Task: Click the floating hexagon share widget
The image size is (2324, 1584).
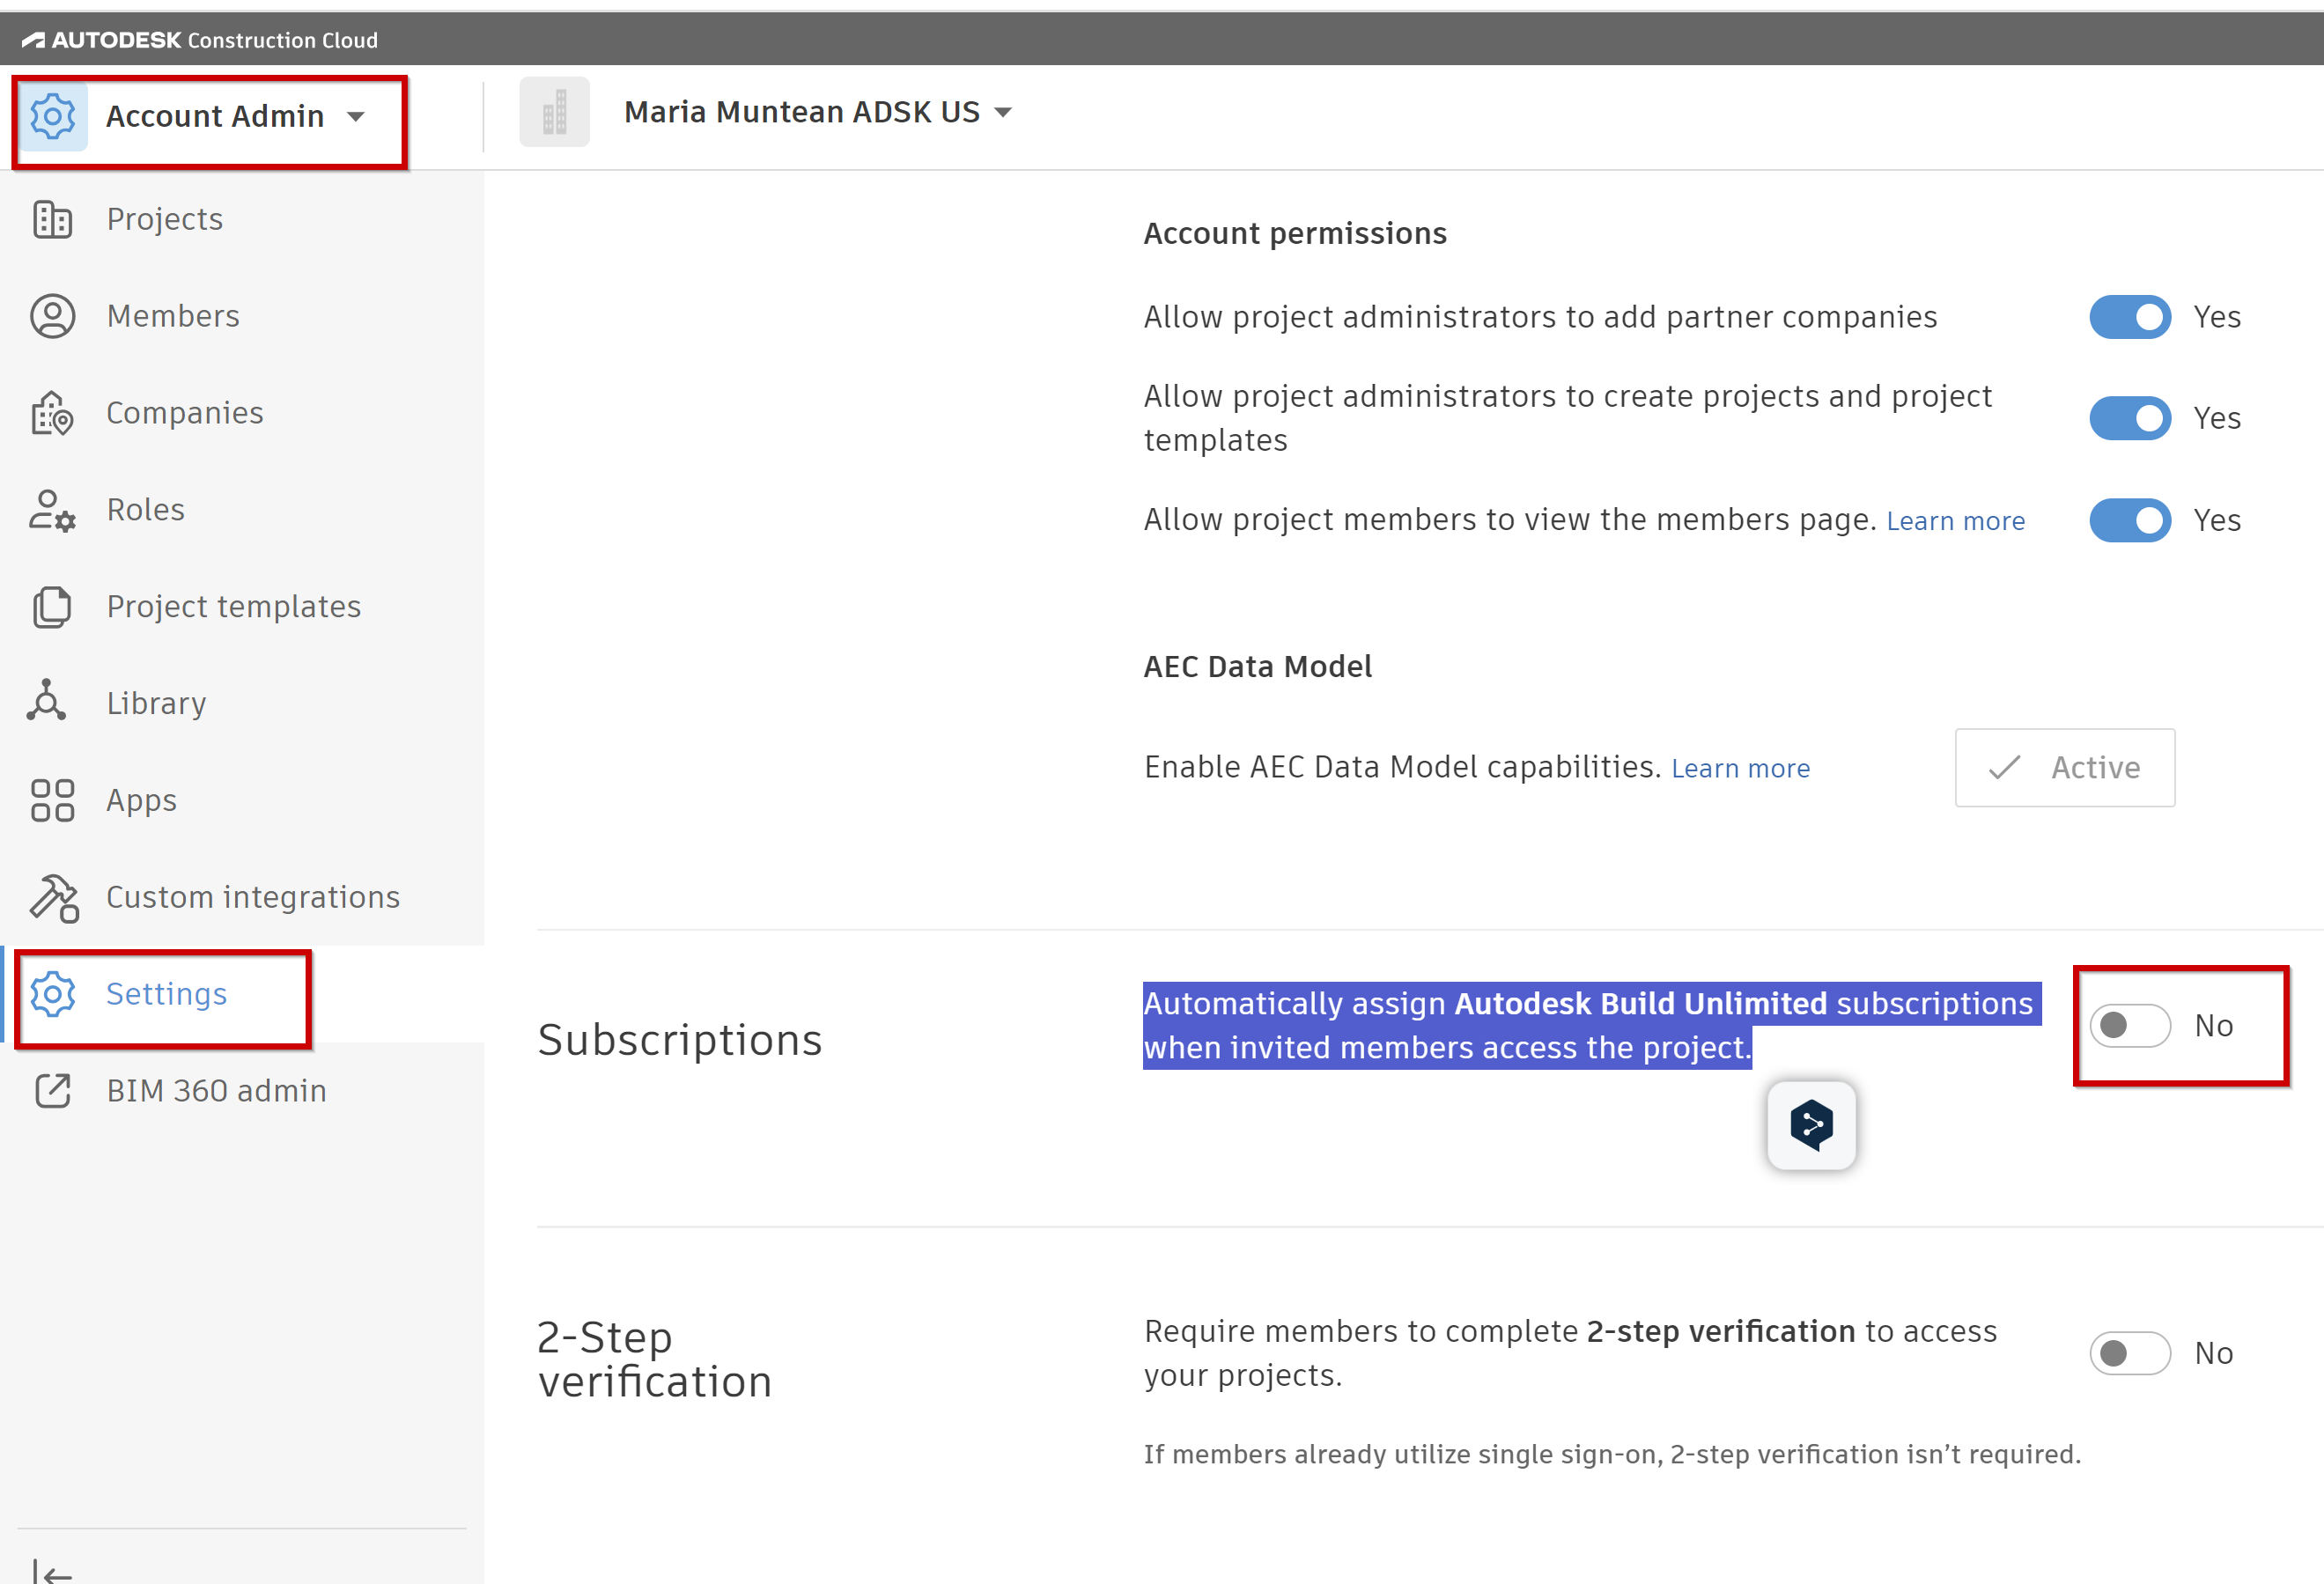Action: [x=1811, y=1124]
